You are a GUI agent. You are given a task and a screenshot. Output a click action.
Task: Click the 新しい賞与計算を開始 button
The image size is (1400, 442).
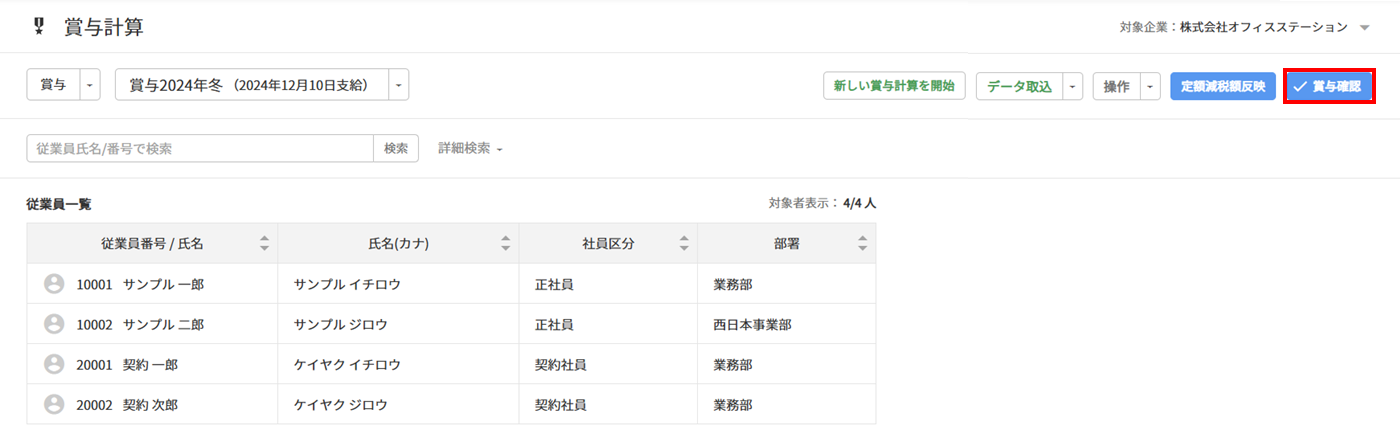894,87
